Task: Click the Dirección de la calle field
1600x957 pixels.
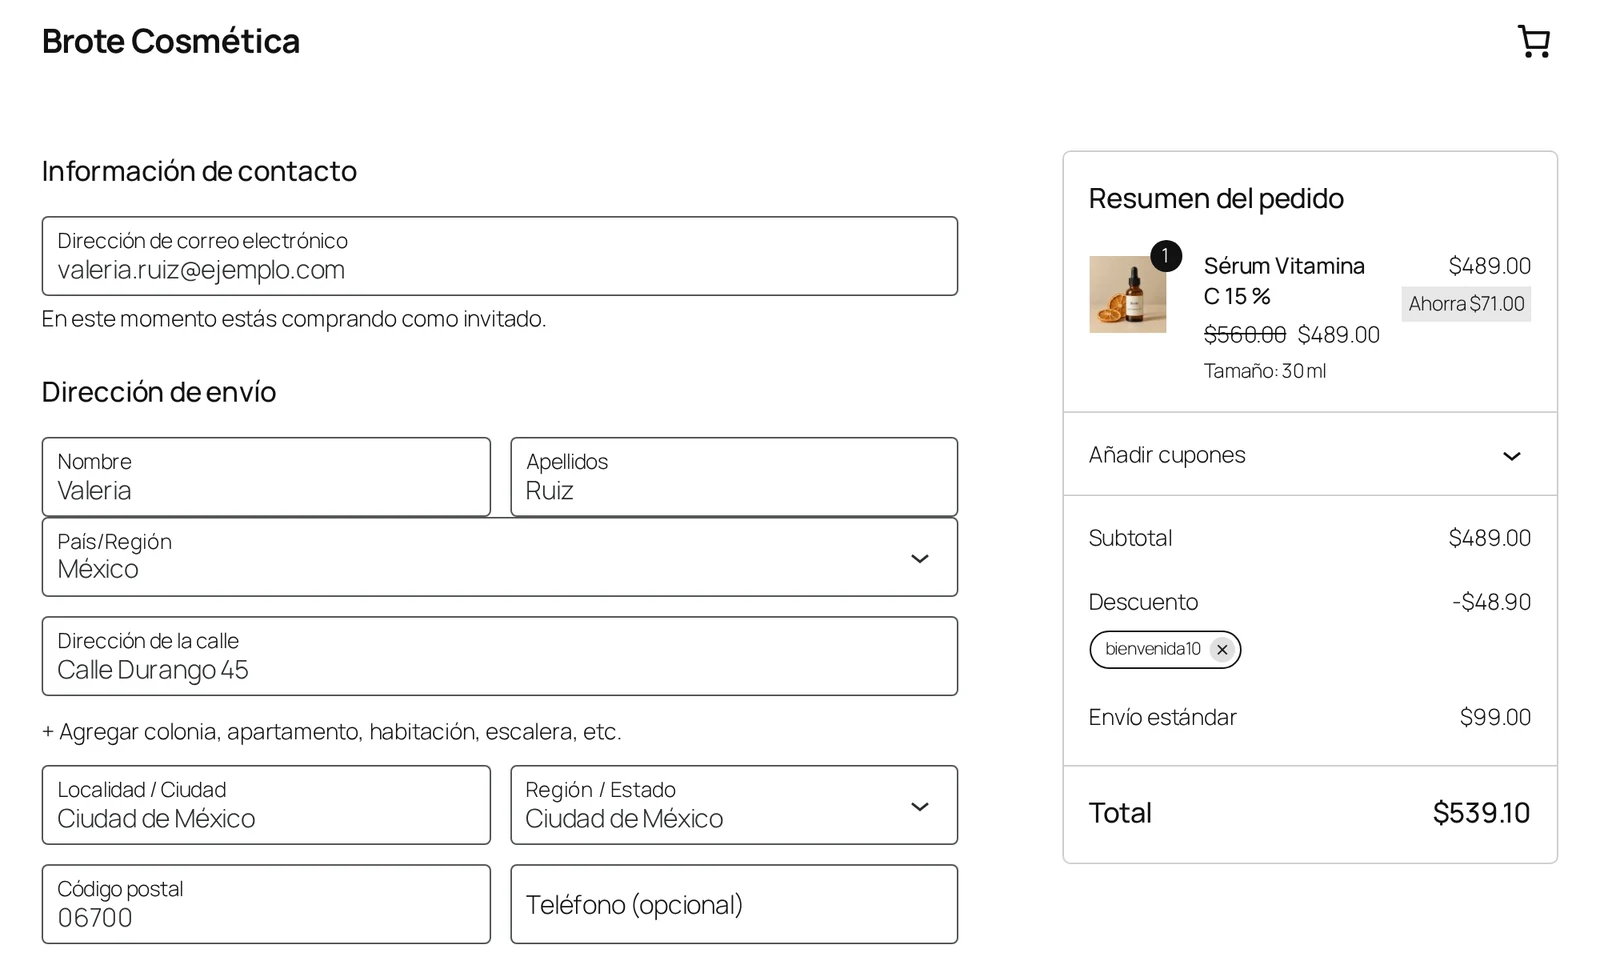Action: pyautogui.click(x=500, y=656)
